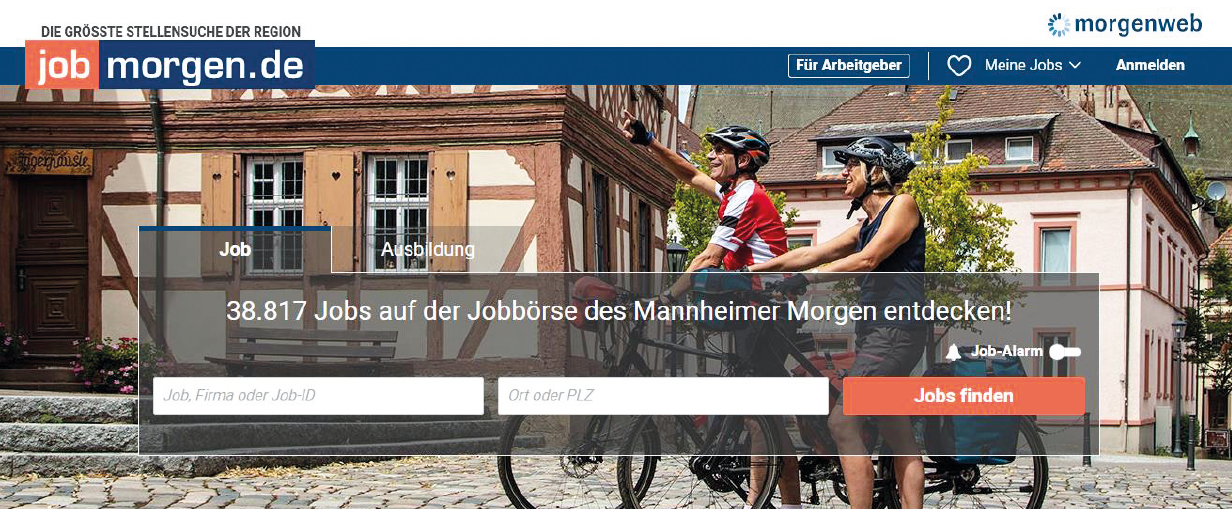This screenshot has width=1232, height=509.
Task: Click the morgenweb swirl logo icon
Action: (1059, 24)
